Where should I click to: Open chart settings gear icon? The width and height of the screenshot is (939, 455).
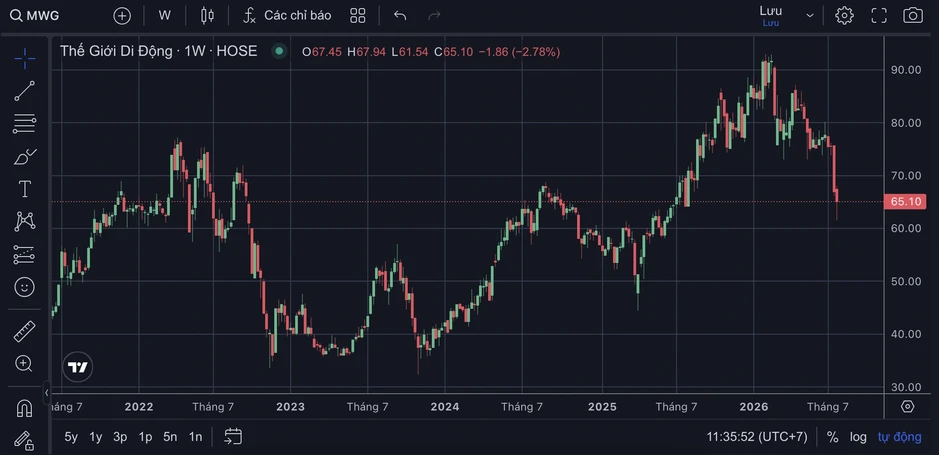point(844,16)
